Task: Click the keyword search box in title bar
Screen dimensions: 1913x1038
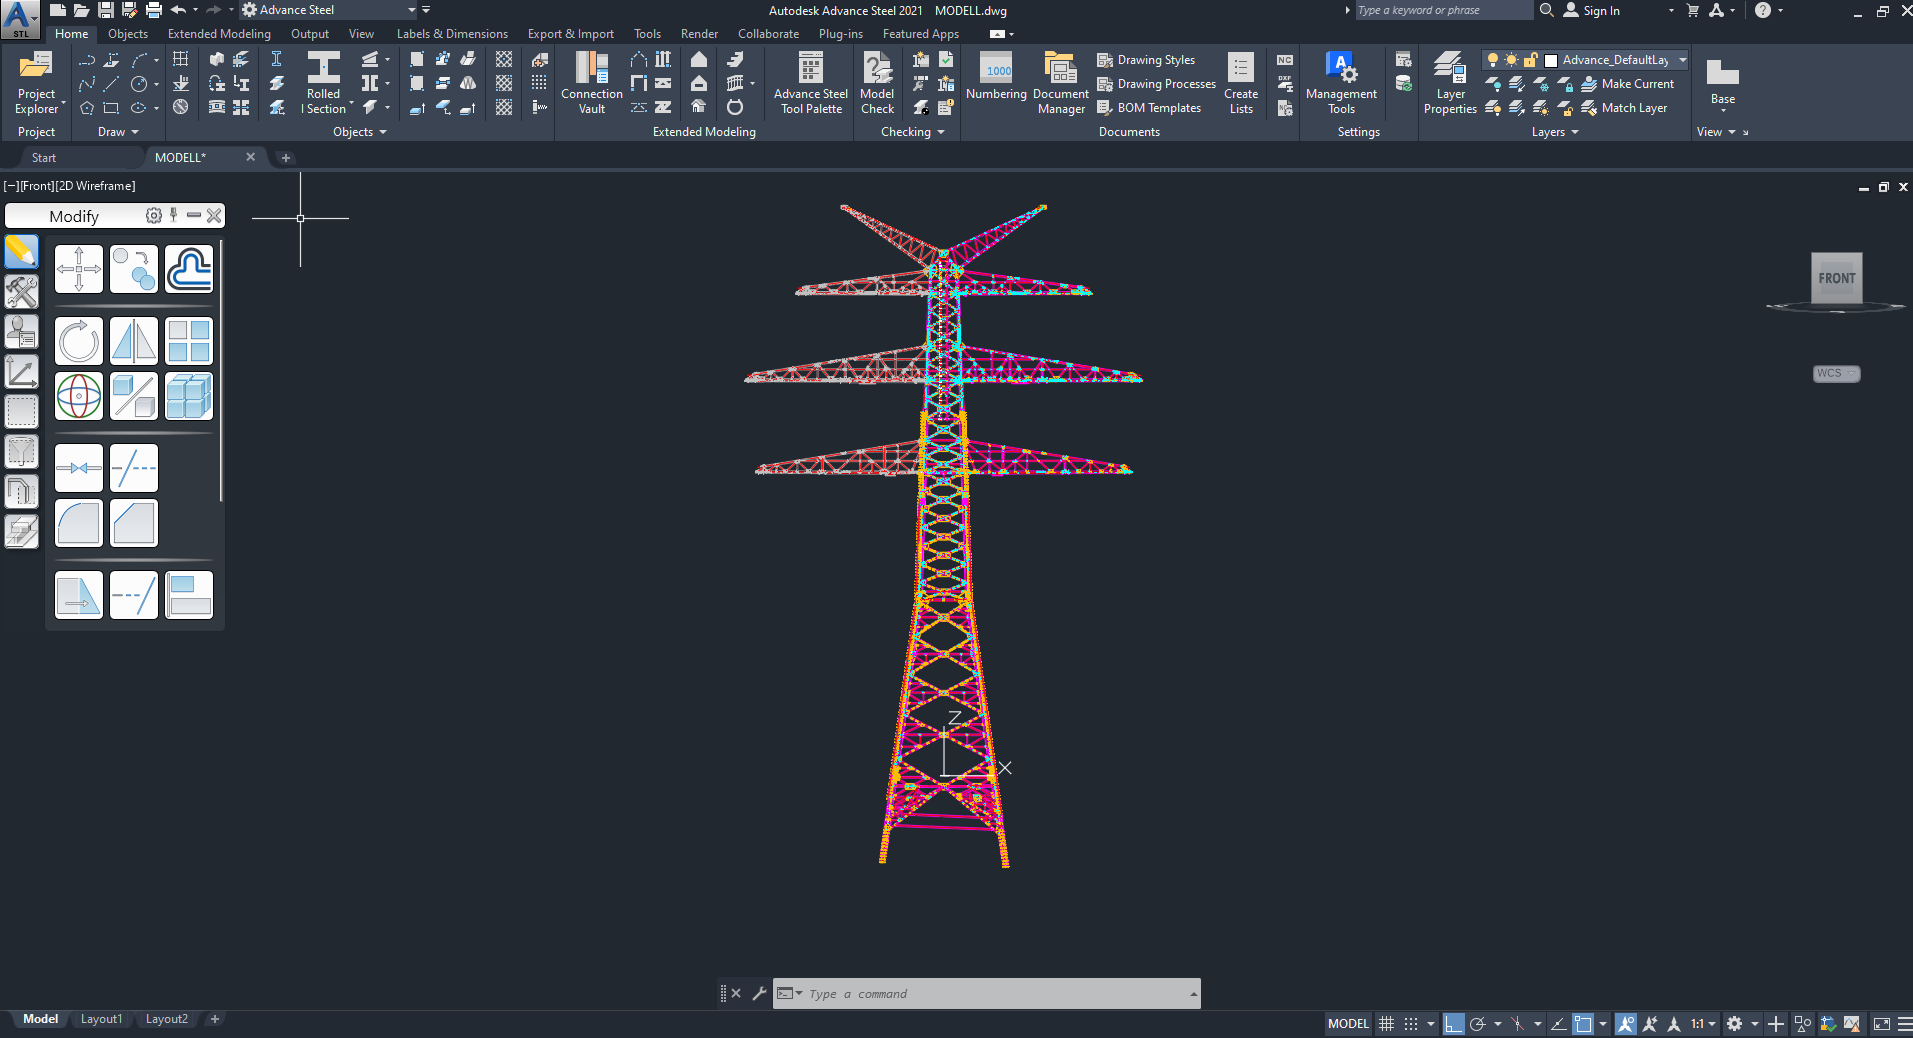Action: (1443, 10)
